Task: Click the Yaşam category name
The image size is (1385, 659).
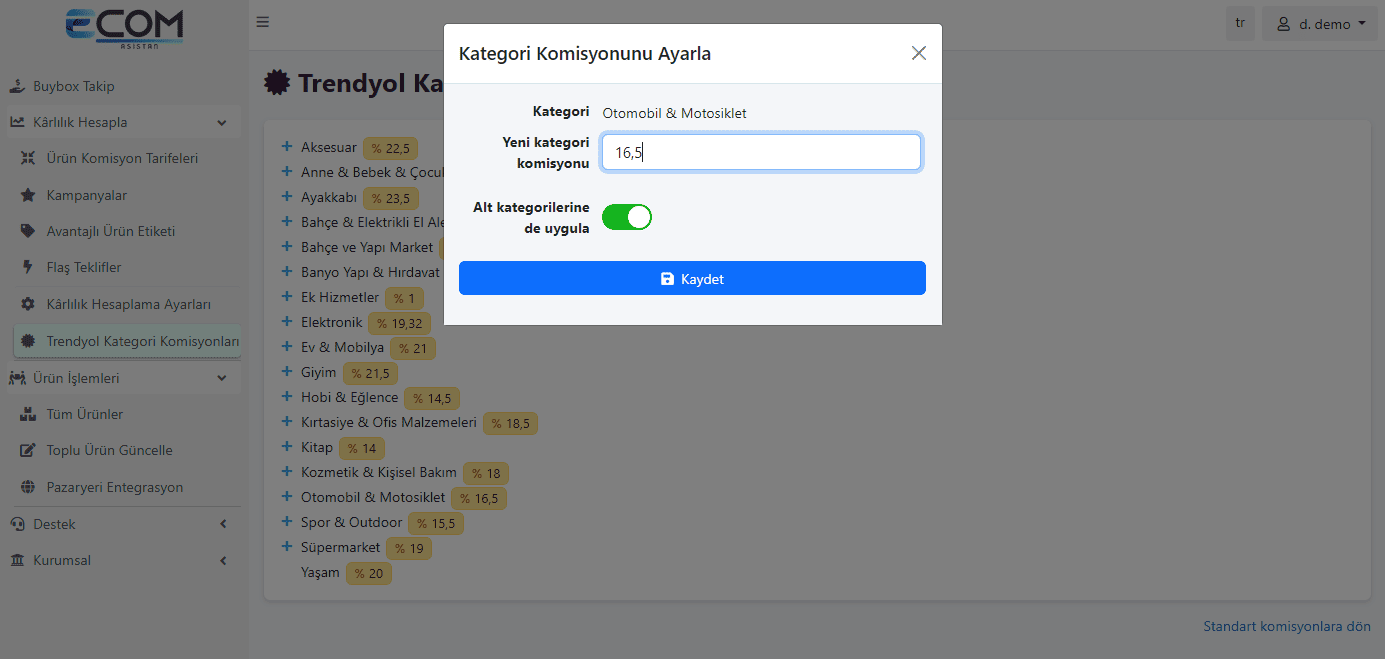Action: tap(320, 573)
